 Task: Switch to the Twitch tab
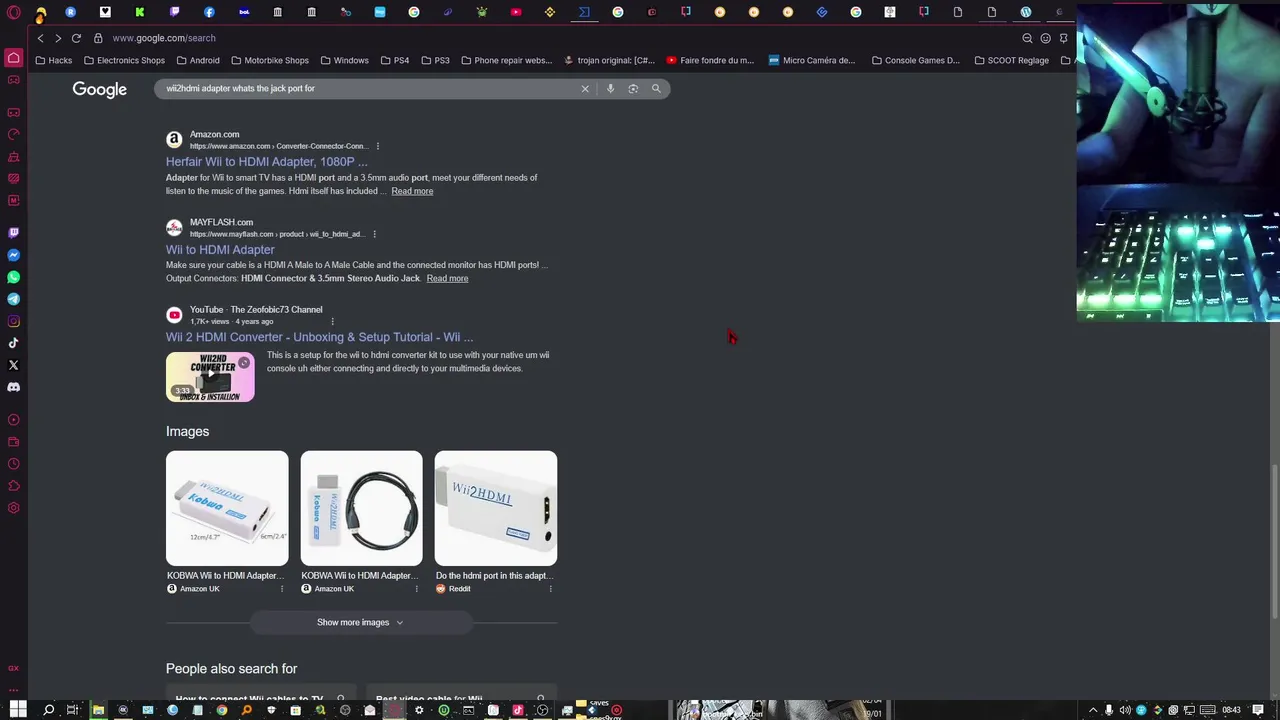[x=174, y=12]
